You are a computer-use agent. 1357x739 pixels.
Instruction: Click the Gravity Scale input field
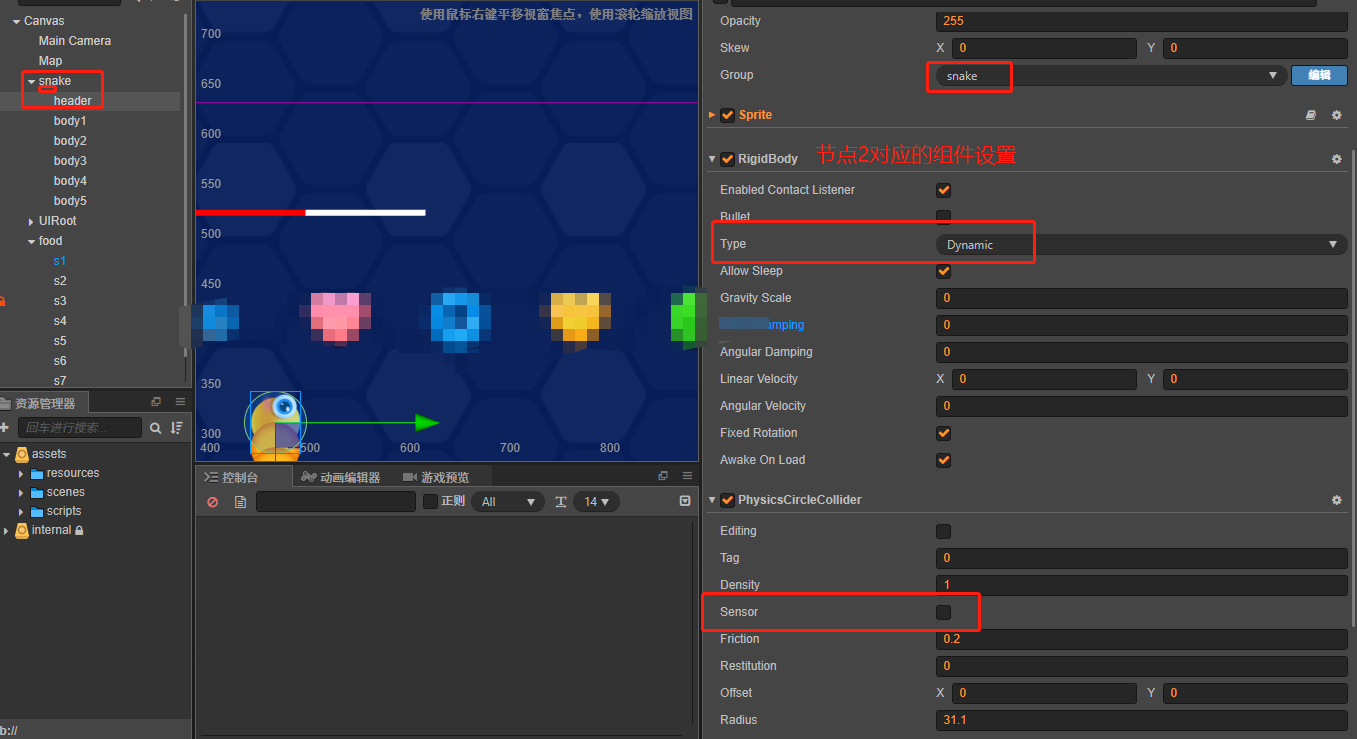[1142, 298]
